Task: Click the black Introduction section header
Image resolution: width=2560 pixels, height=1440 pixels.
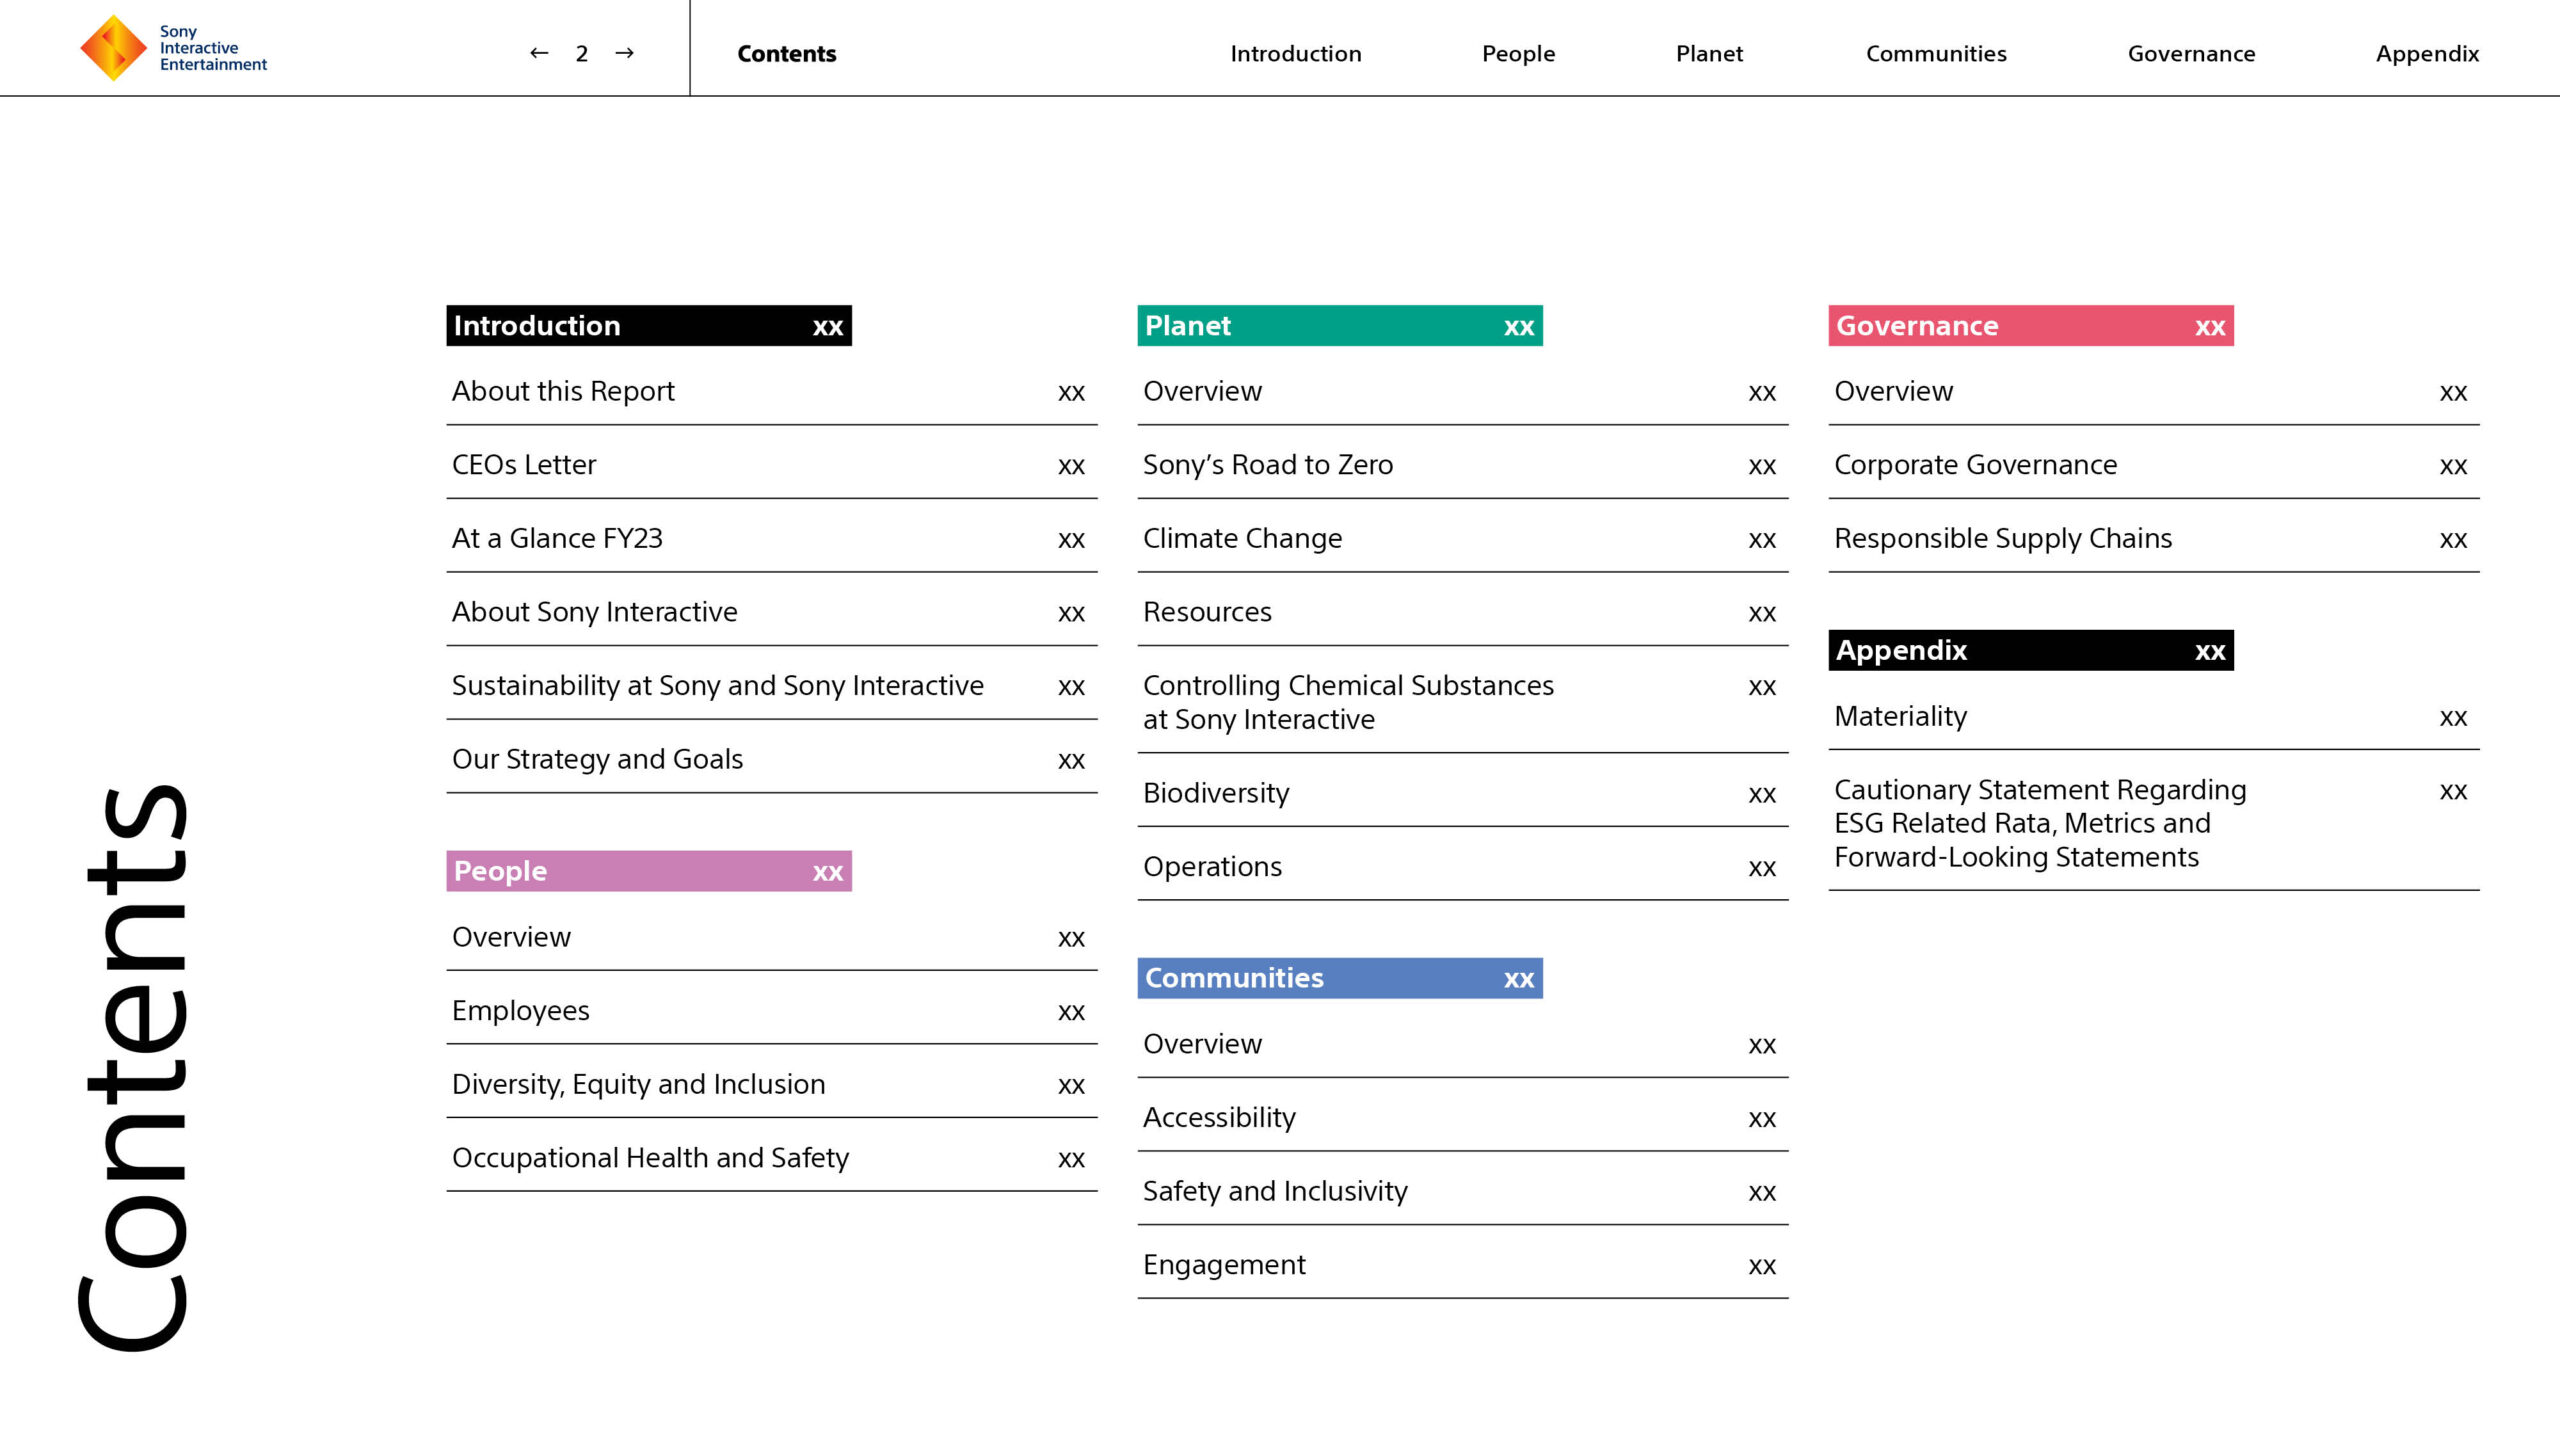Action: [649, 326]
